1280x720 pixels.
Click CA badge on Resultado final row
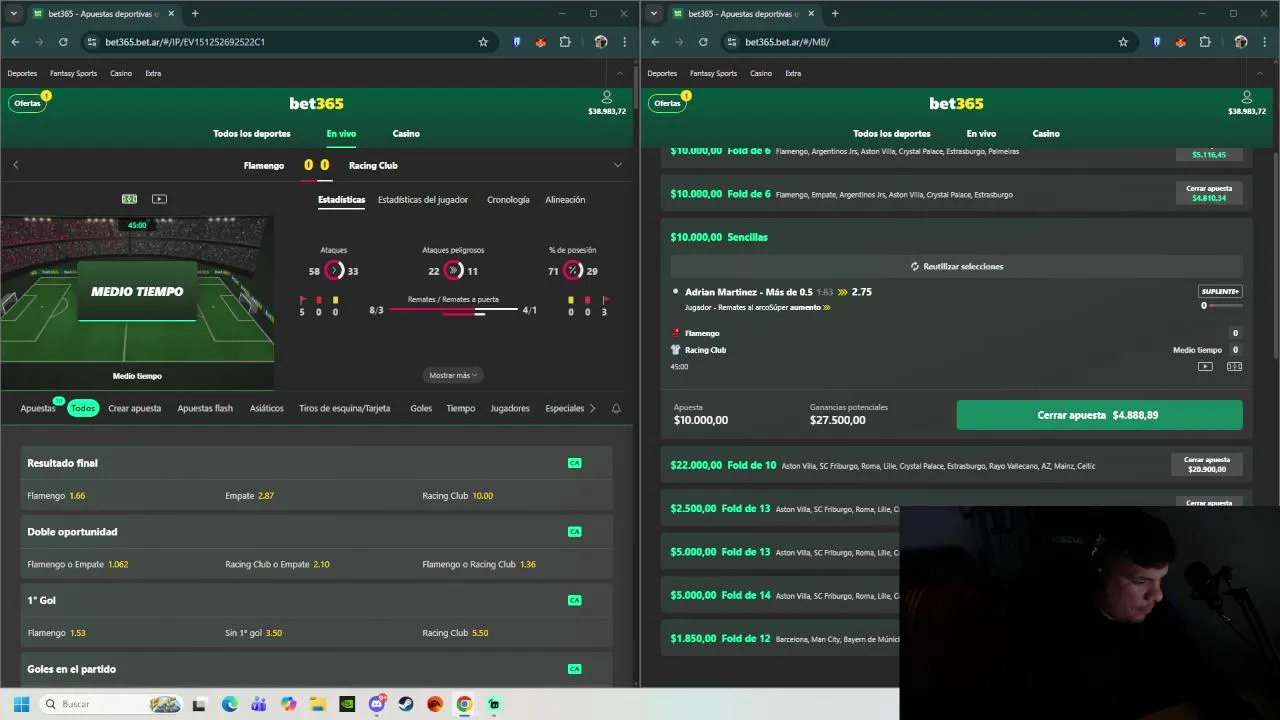pyautogui.click(x=574, y=463)
